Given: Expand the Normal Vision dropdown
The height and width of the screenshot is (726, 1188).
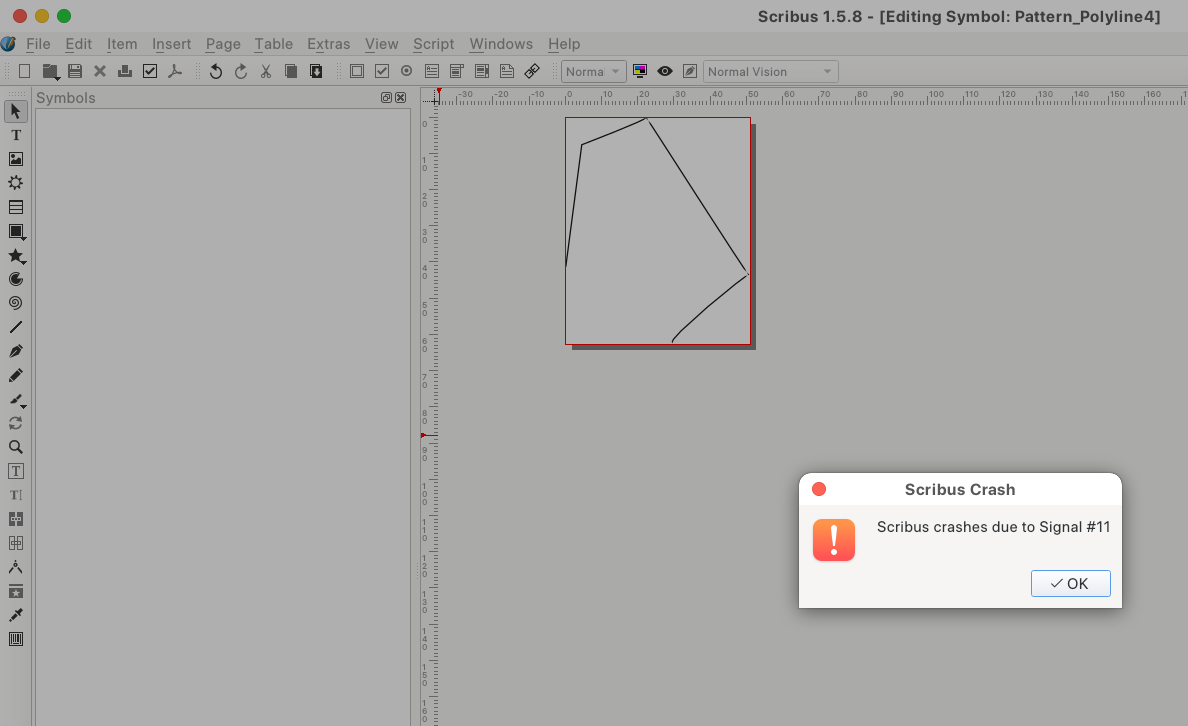Looking at the screenshot, I should (770, 71).
